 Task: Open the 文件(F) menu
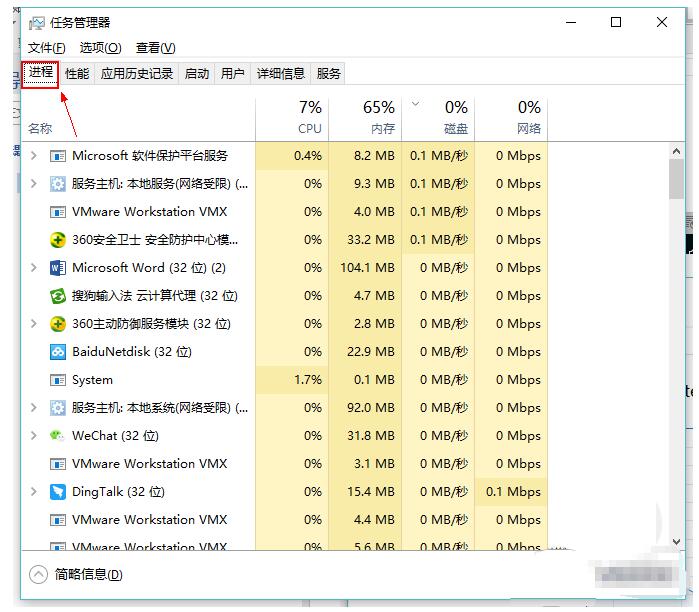(x=46, y=48)
